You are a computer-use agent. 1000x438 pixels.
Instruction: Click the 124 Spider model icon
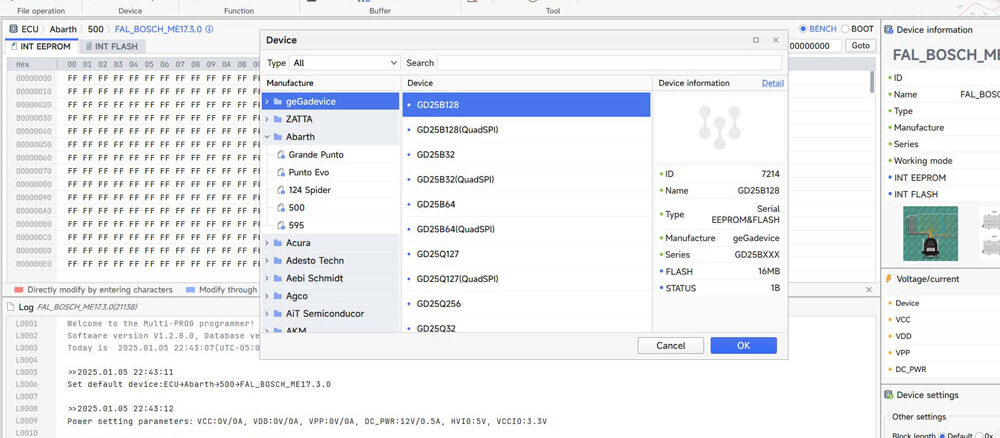pyautogui.click(x=282, y=190)
